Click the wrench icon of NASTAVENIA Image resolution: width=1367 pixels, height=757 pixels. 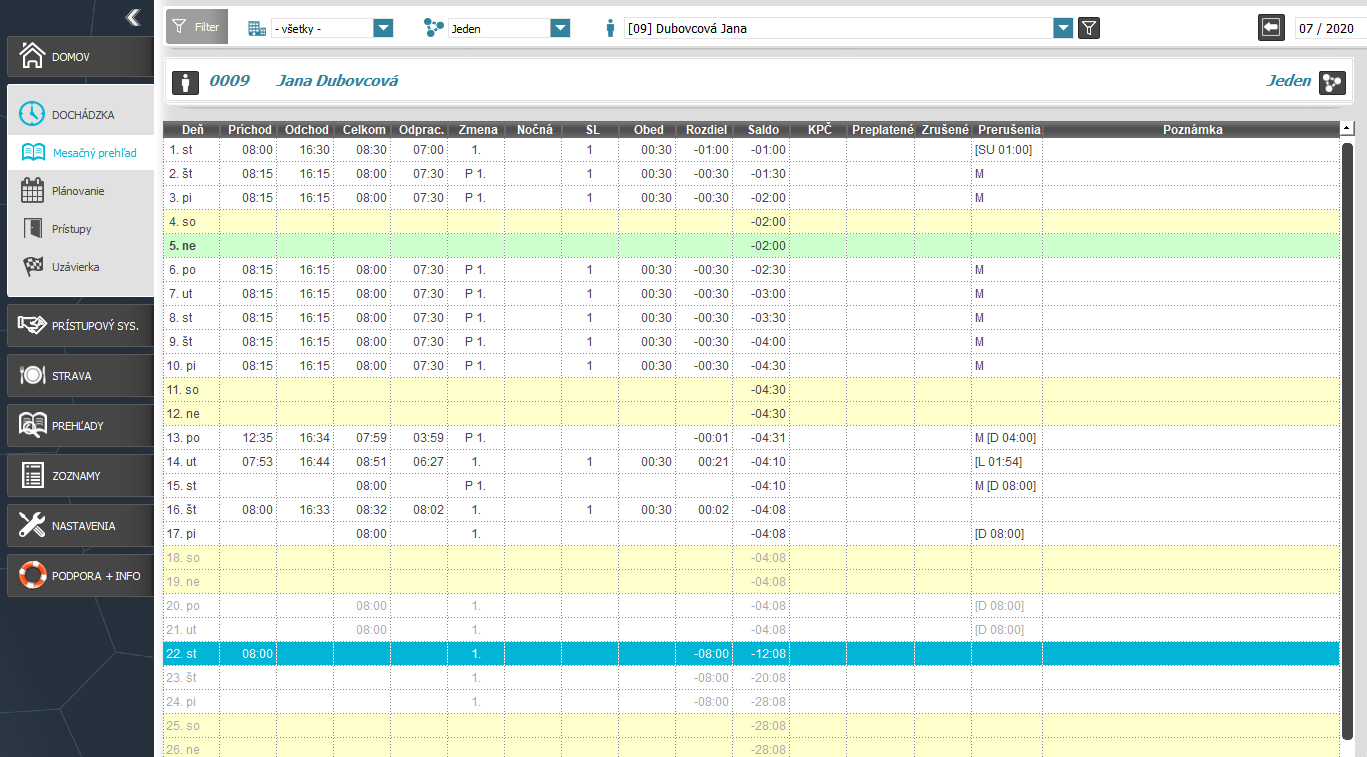tap(33, 525)
